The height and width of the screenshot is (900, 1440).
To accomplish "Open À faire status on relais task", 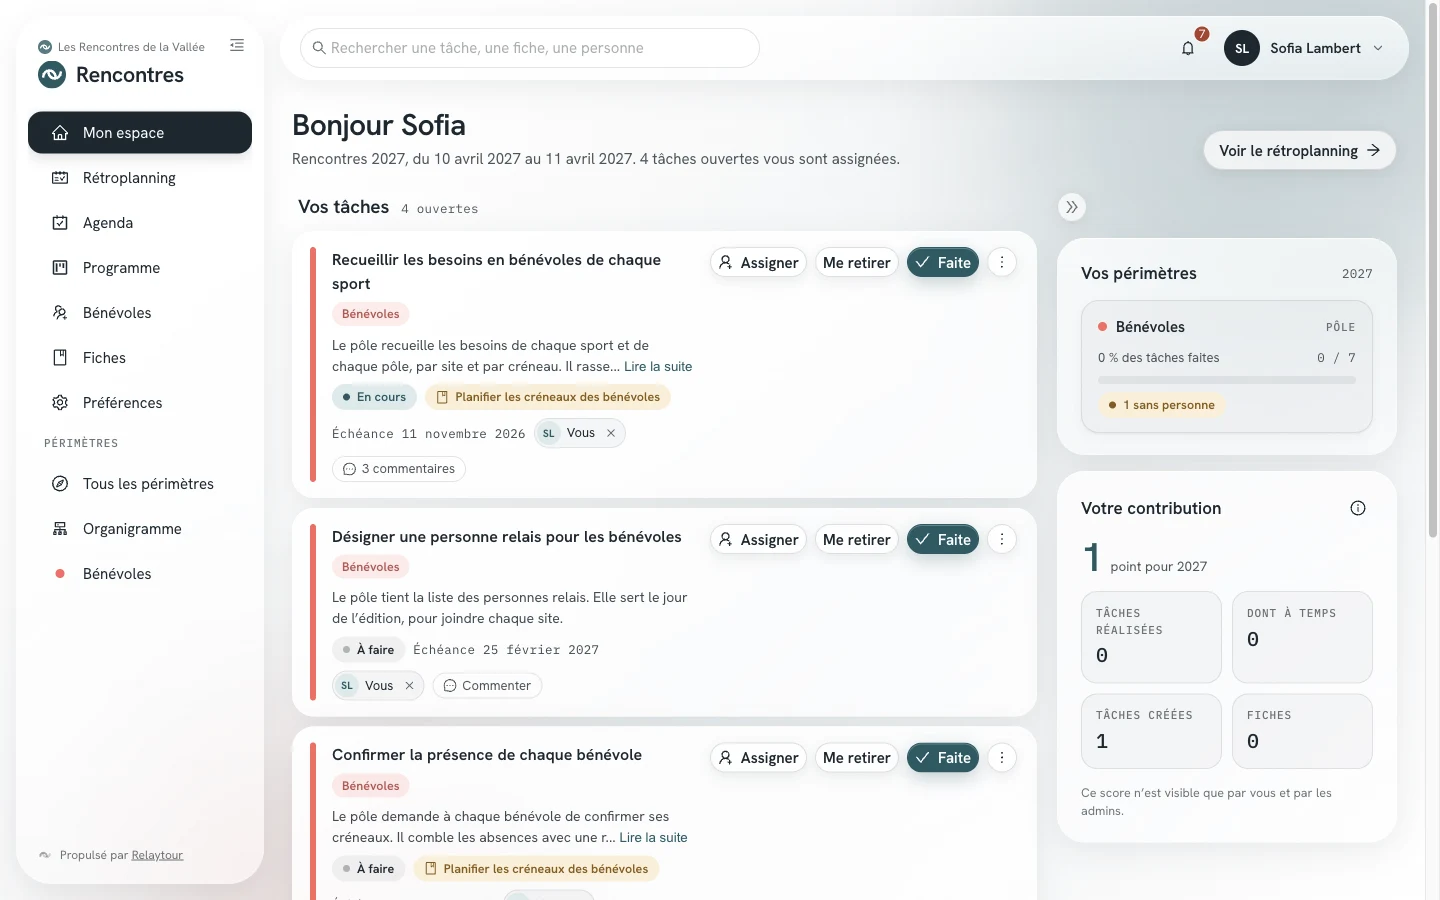I will click(369, 650).
